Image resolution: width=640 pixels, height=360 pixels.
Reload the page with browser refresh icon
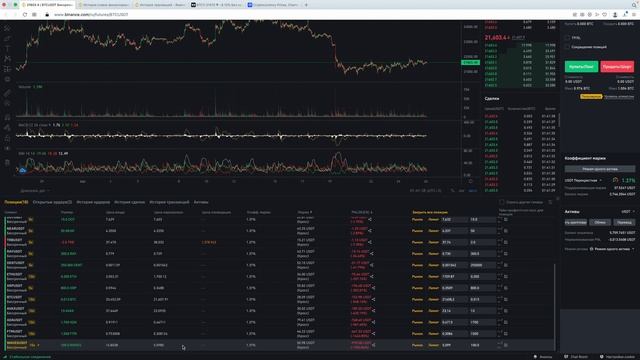[x=24, y=14]
